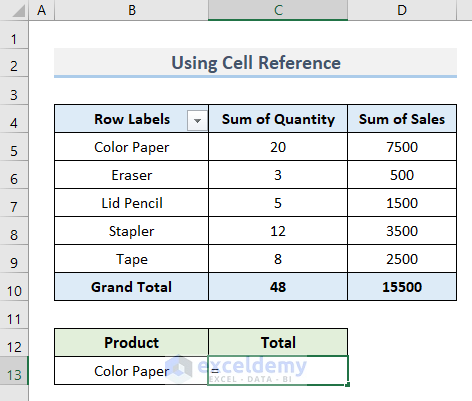This screenshot has height=401, width=472.
Task: Click sales cell showing 7500
Action: pos(402,147)
